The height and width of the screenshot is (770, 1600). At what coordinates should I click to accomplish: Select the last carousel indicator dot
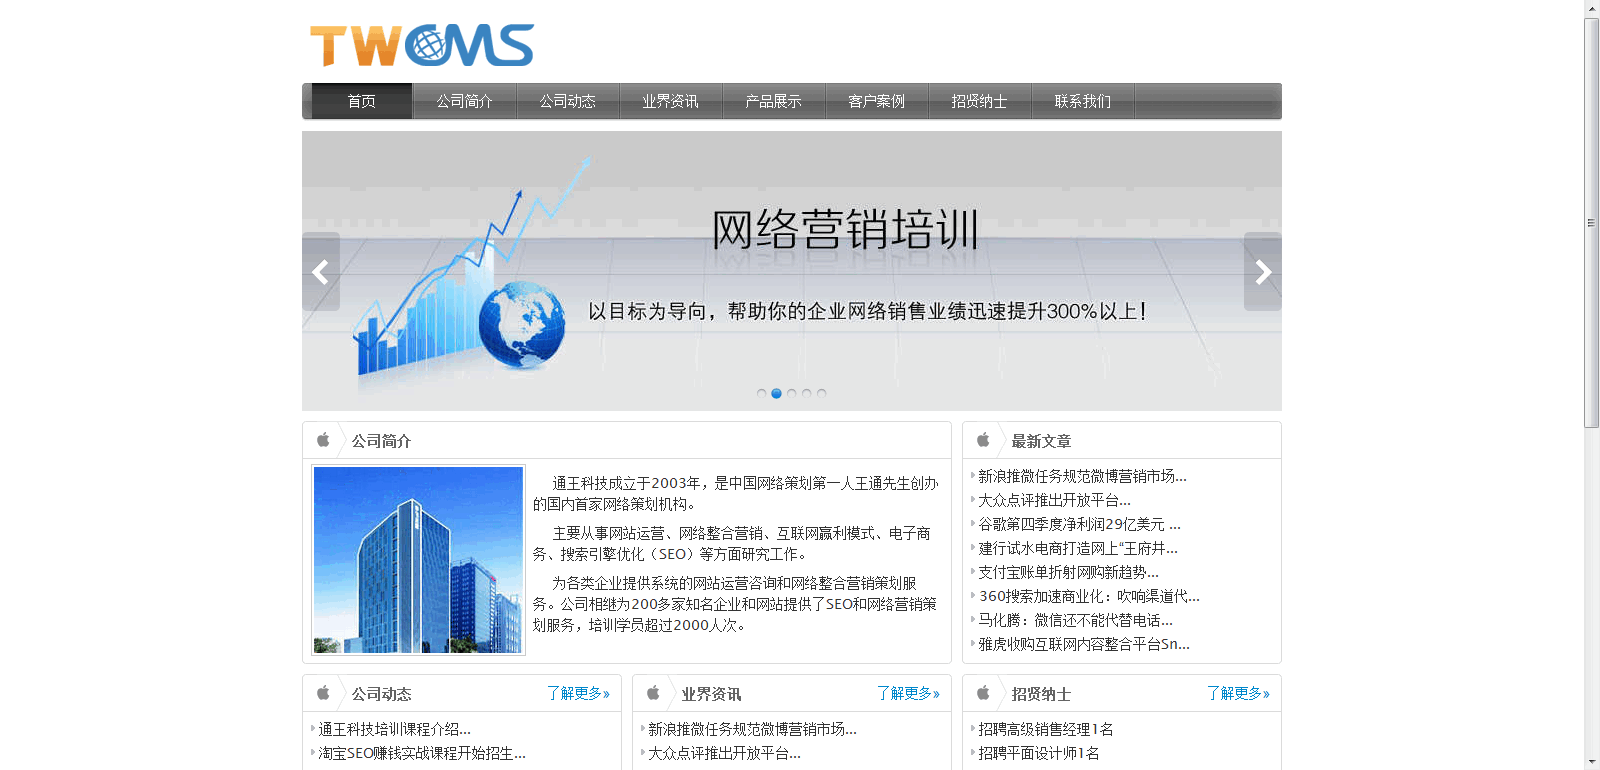click(x=822, y=393)
